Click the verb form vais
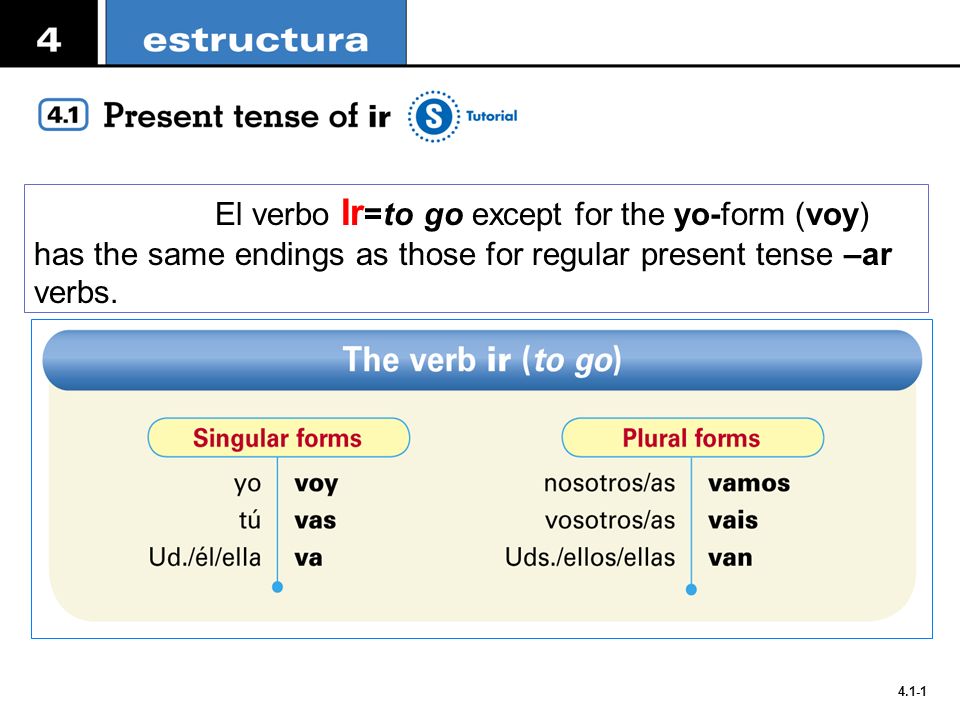This screenshot has width=960, height=720. (733, 521)
